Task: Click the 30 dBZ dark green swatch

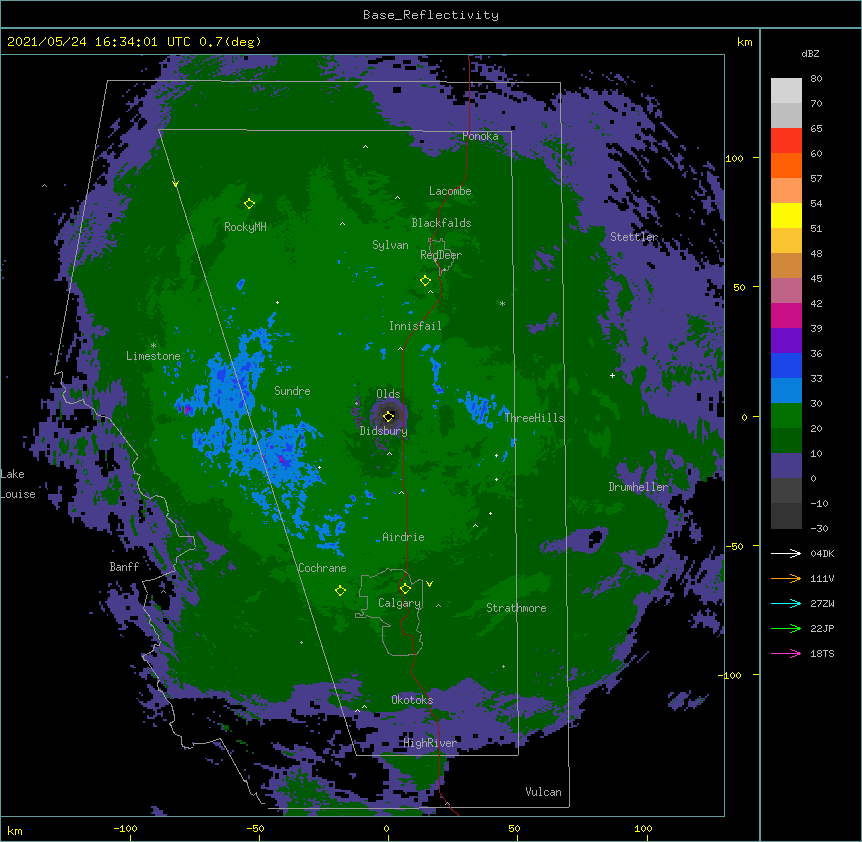Action: (x=786, y=416)
